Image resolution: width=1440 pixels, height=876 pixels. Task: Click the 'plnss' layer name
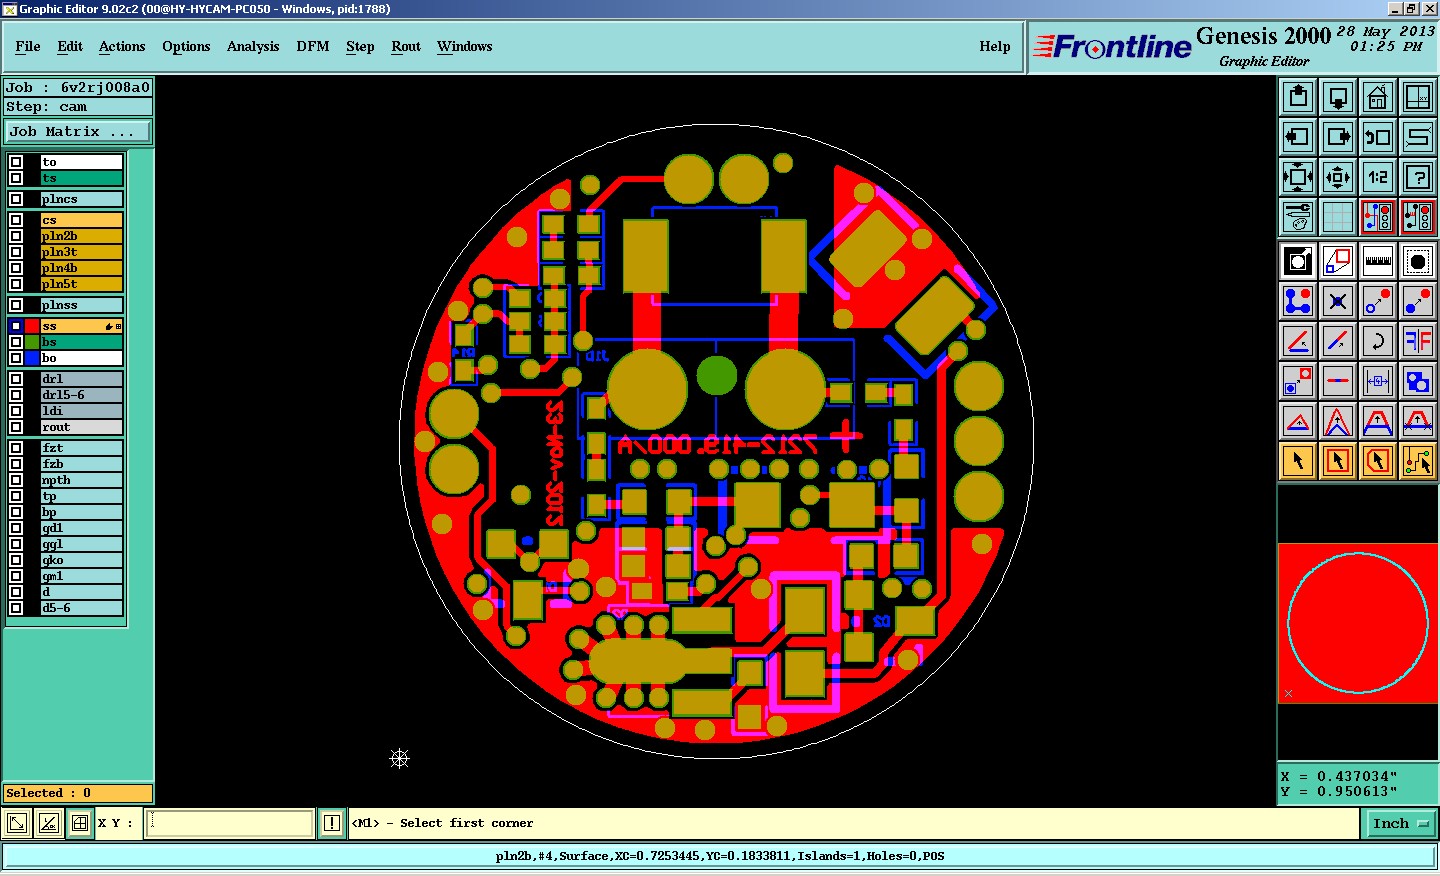[81, 305]
